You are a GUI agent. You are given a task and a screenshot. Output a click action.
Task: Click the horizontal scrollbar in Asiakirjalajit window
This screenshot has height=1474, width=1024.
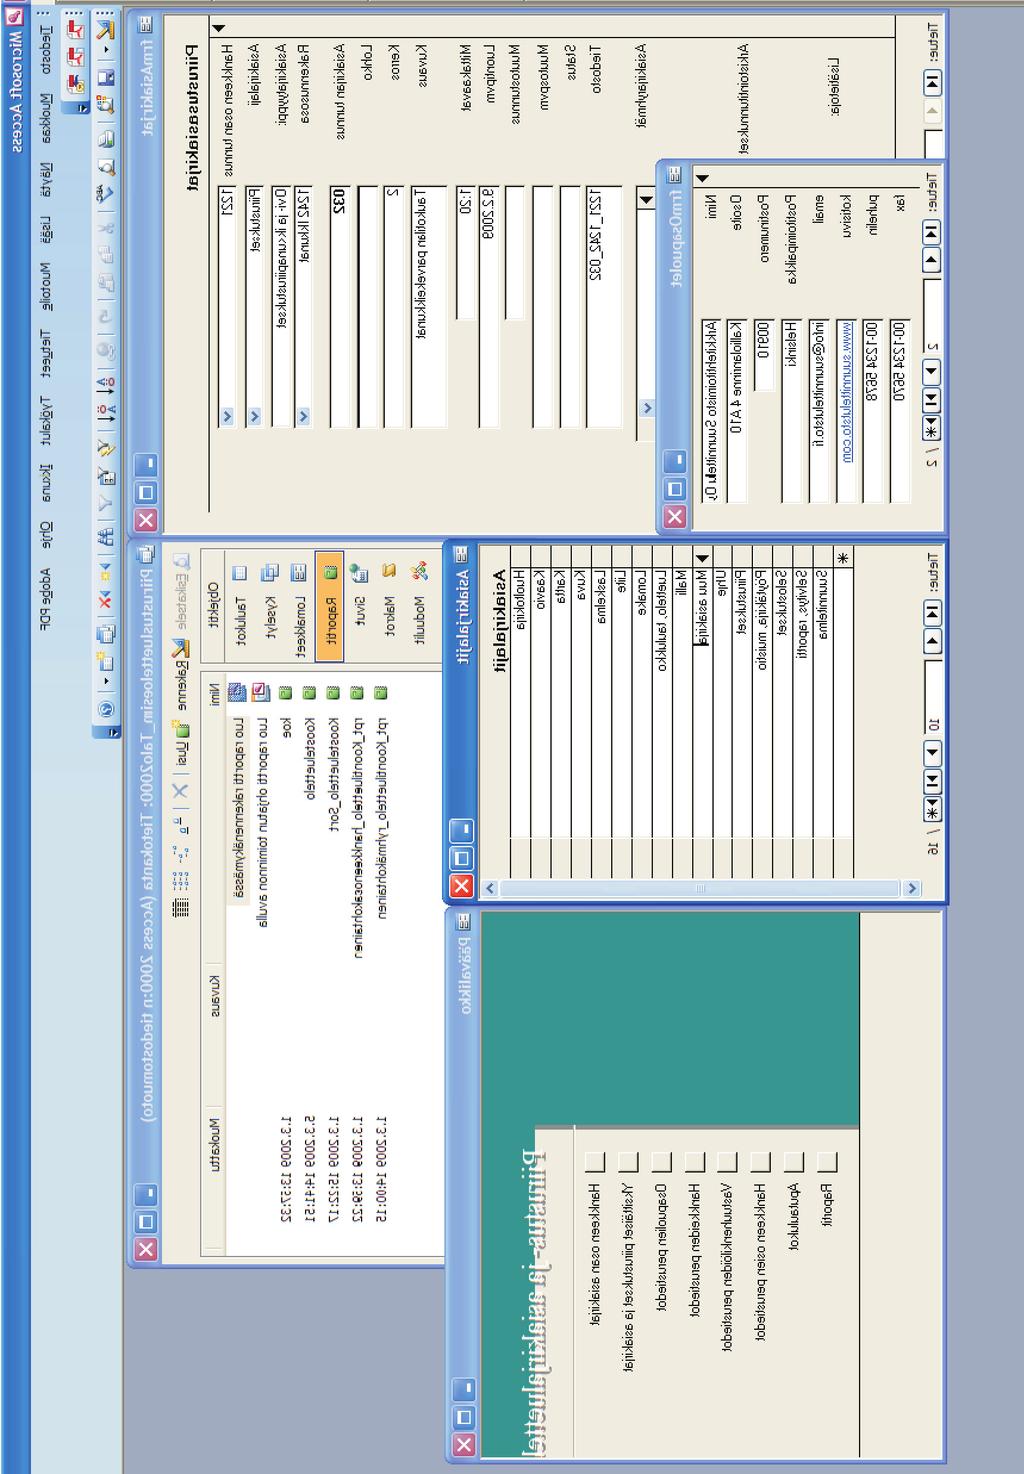click(699, 888)
